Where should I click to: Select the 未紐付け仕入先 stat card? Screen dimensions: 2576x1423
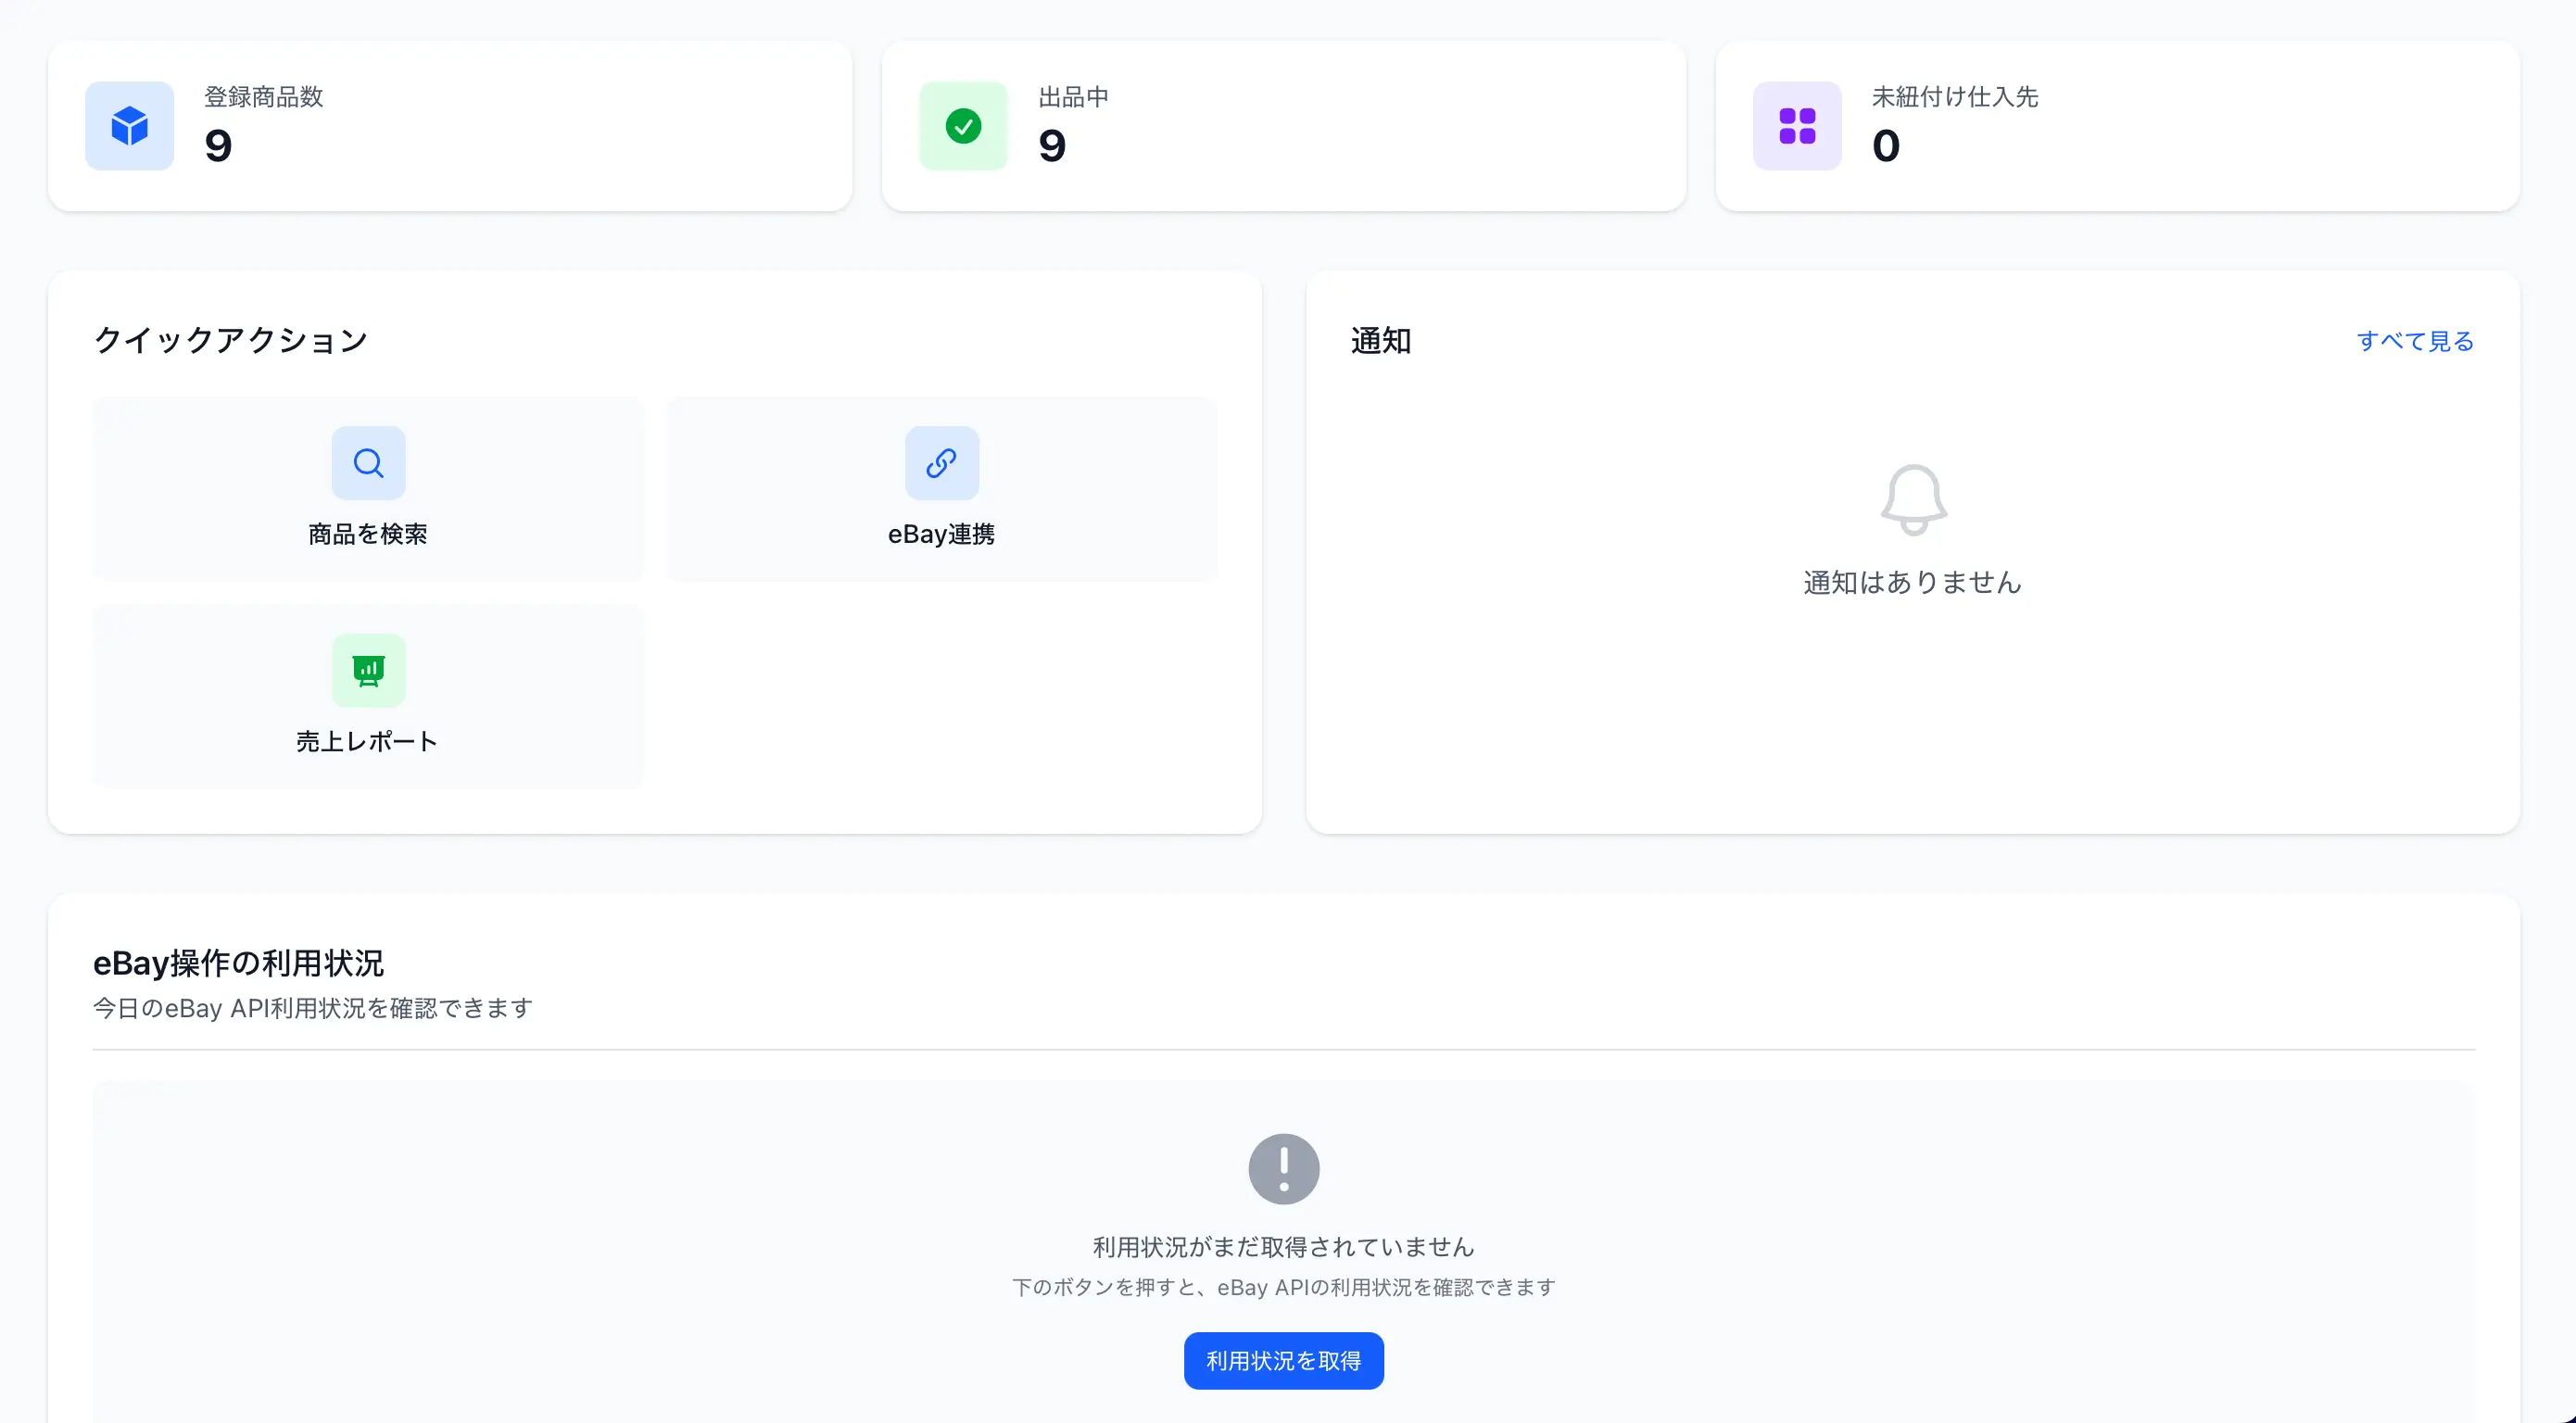[x=2117, y=126]
